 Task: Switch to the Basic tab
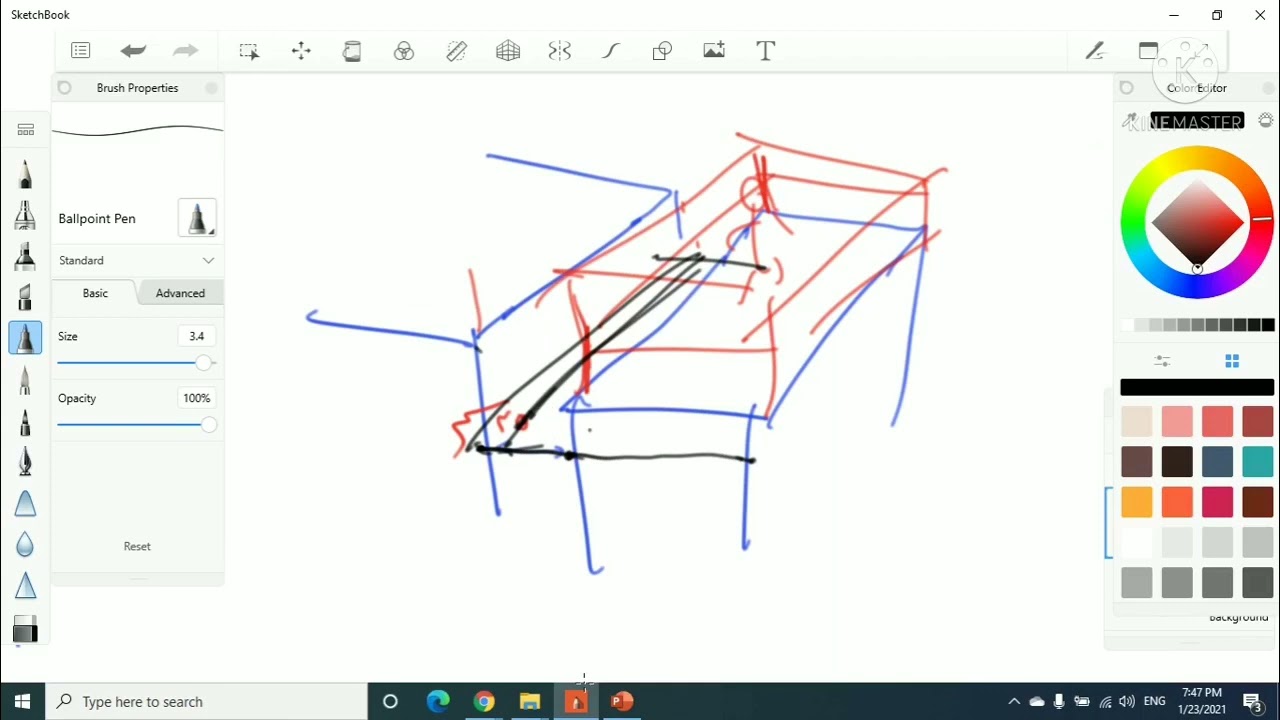pos(95,293)
